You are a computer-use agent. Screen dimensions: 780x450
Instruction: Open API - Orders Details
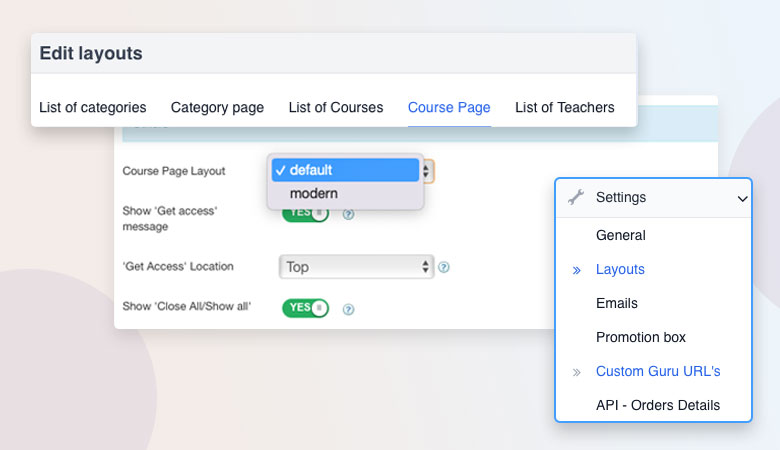tap(658, 405)
